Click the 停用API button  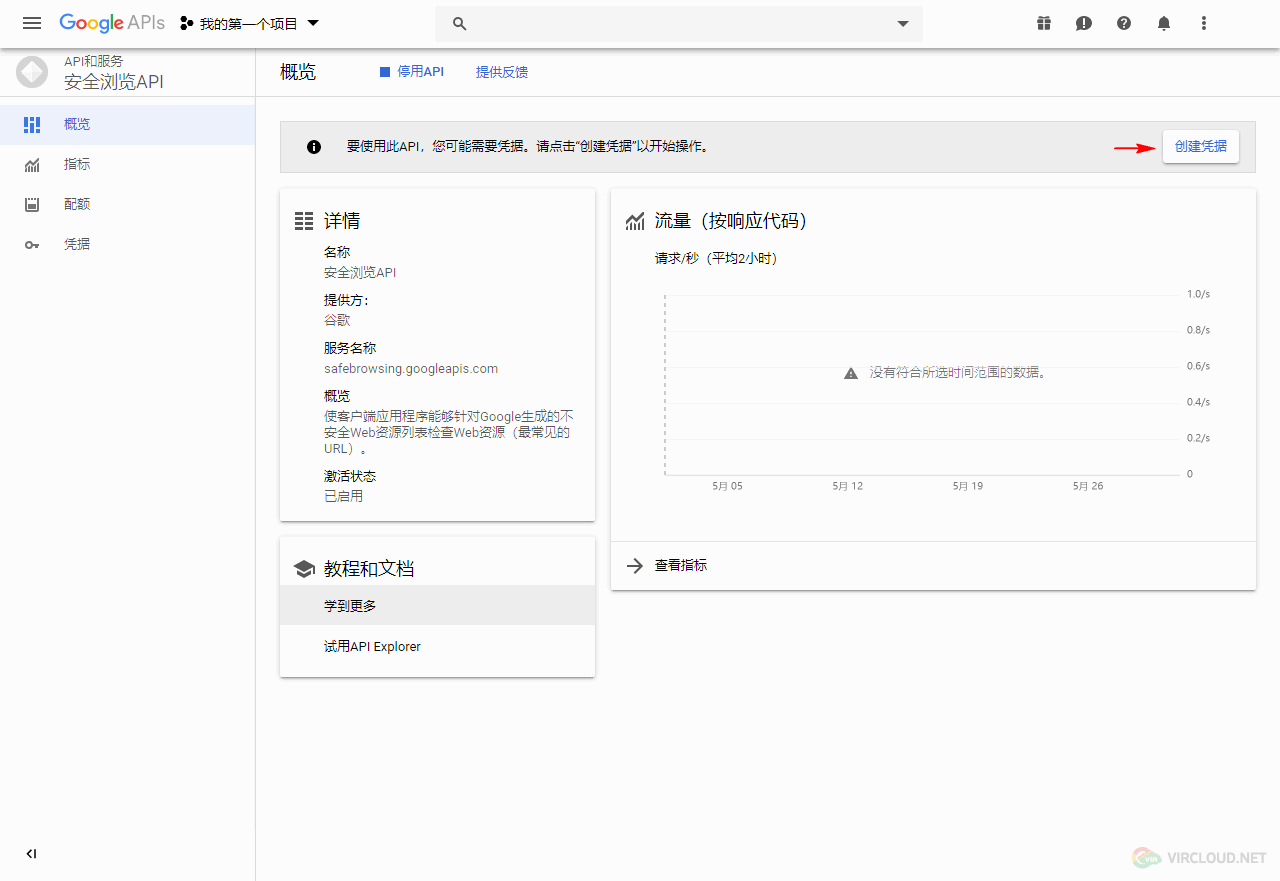tap(411, 72)
